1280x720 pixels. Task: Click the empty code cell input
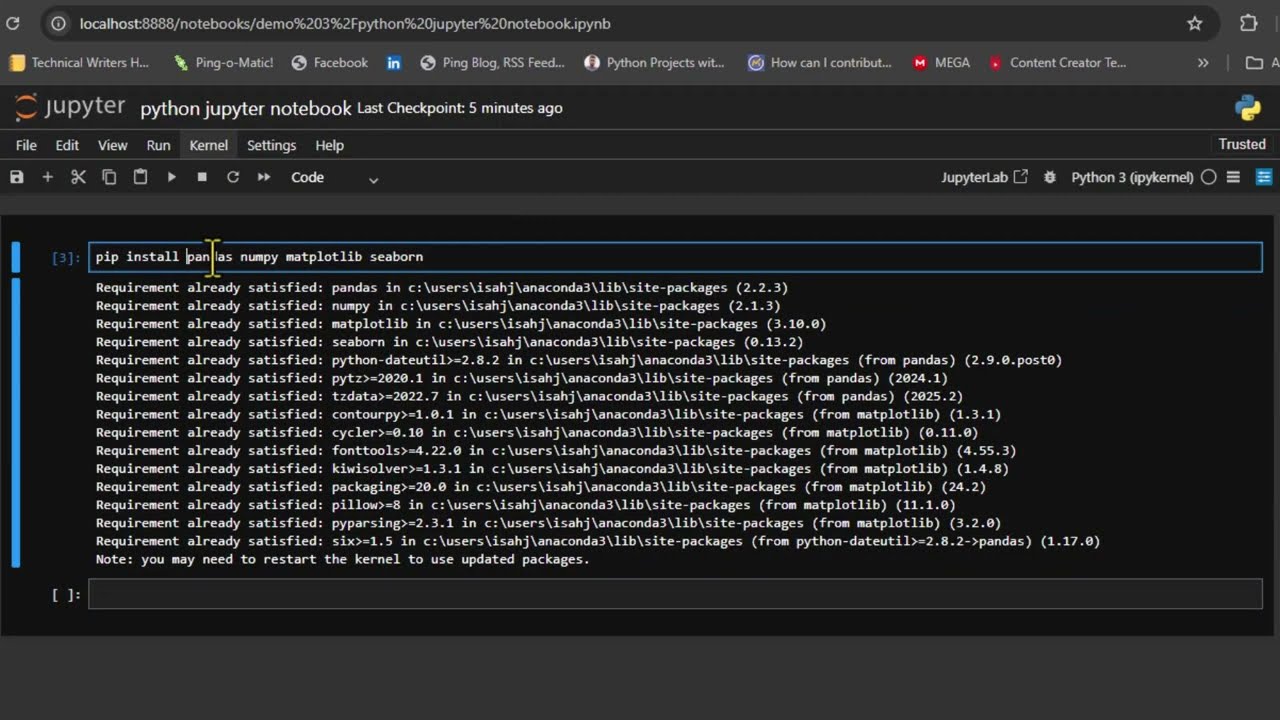pyautogui.click(x=675, y=595)
